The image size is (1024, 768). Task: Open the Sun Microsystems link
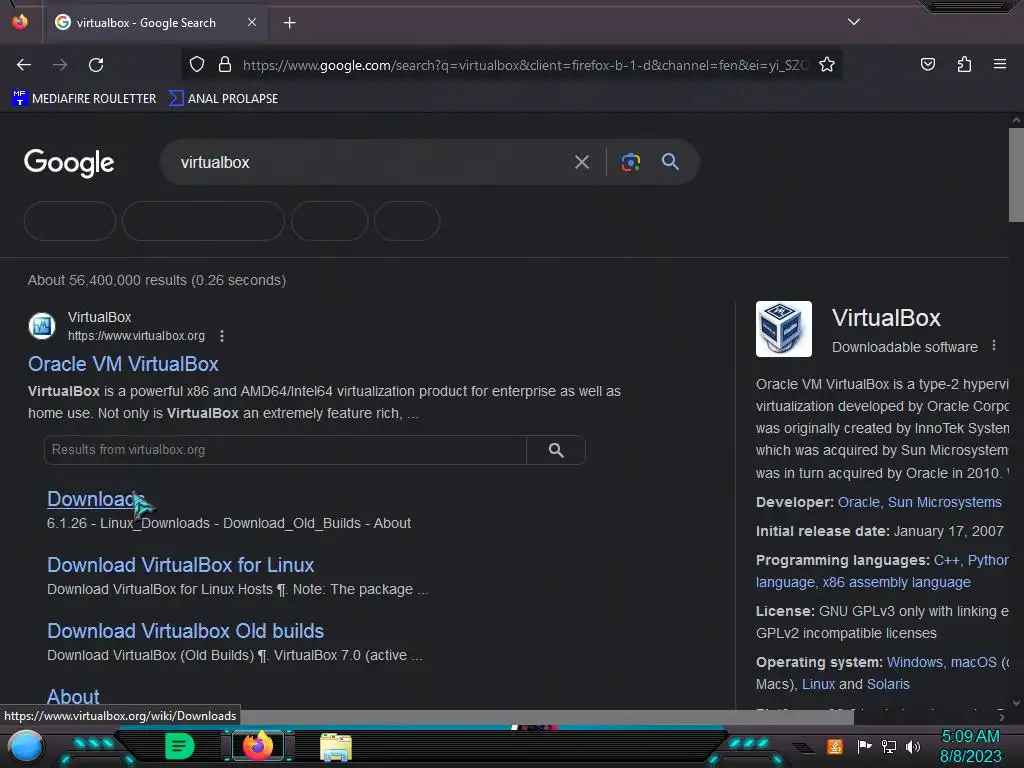point(944,502)
